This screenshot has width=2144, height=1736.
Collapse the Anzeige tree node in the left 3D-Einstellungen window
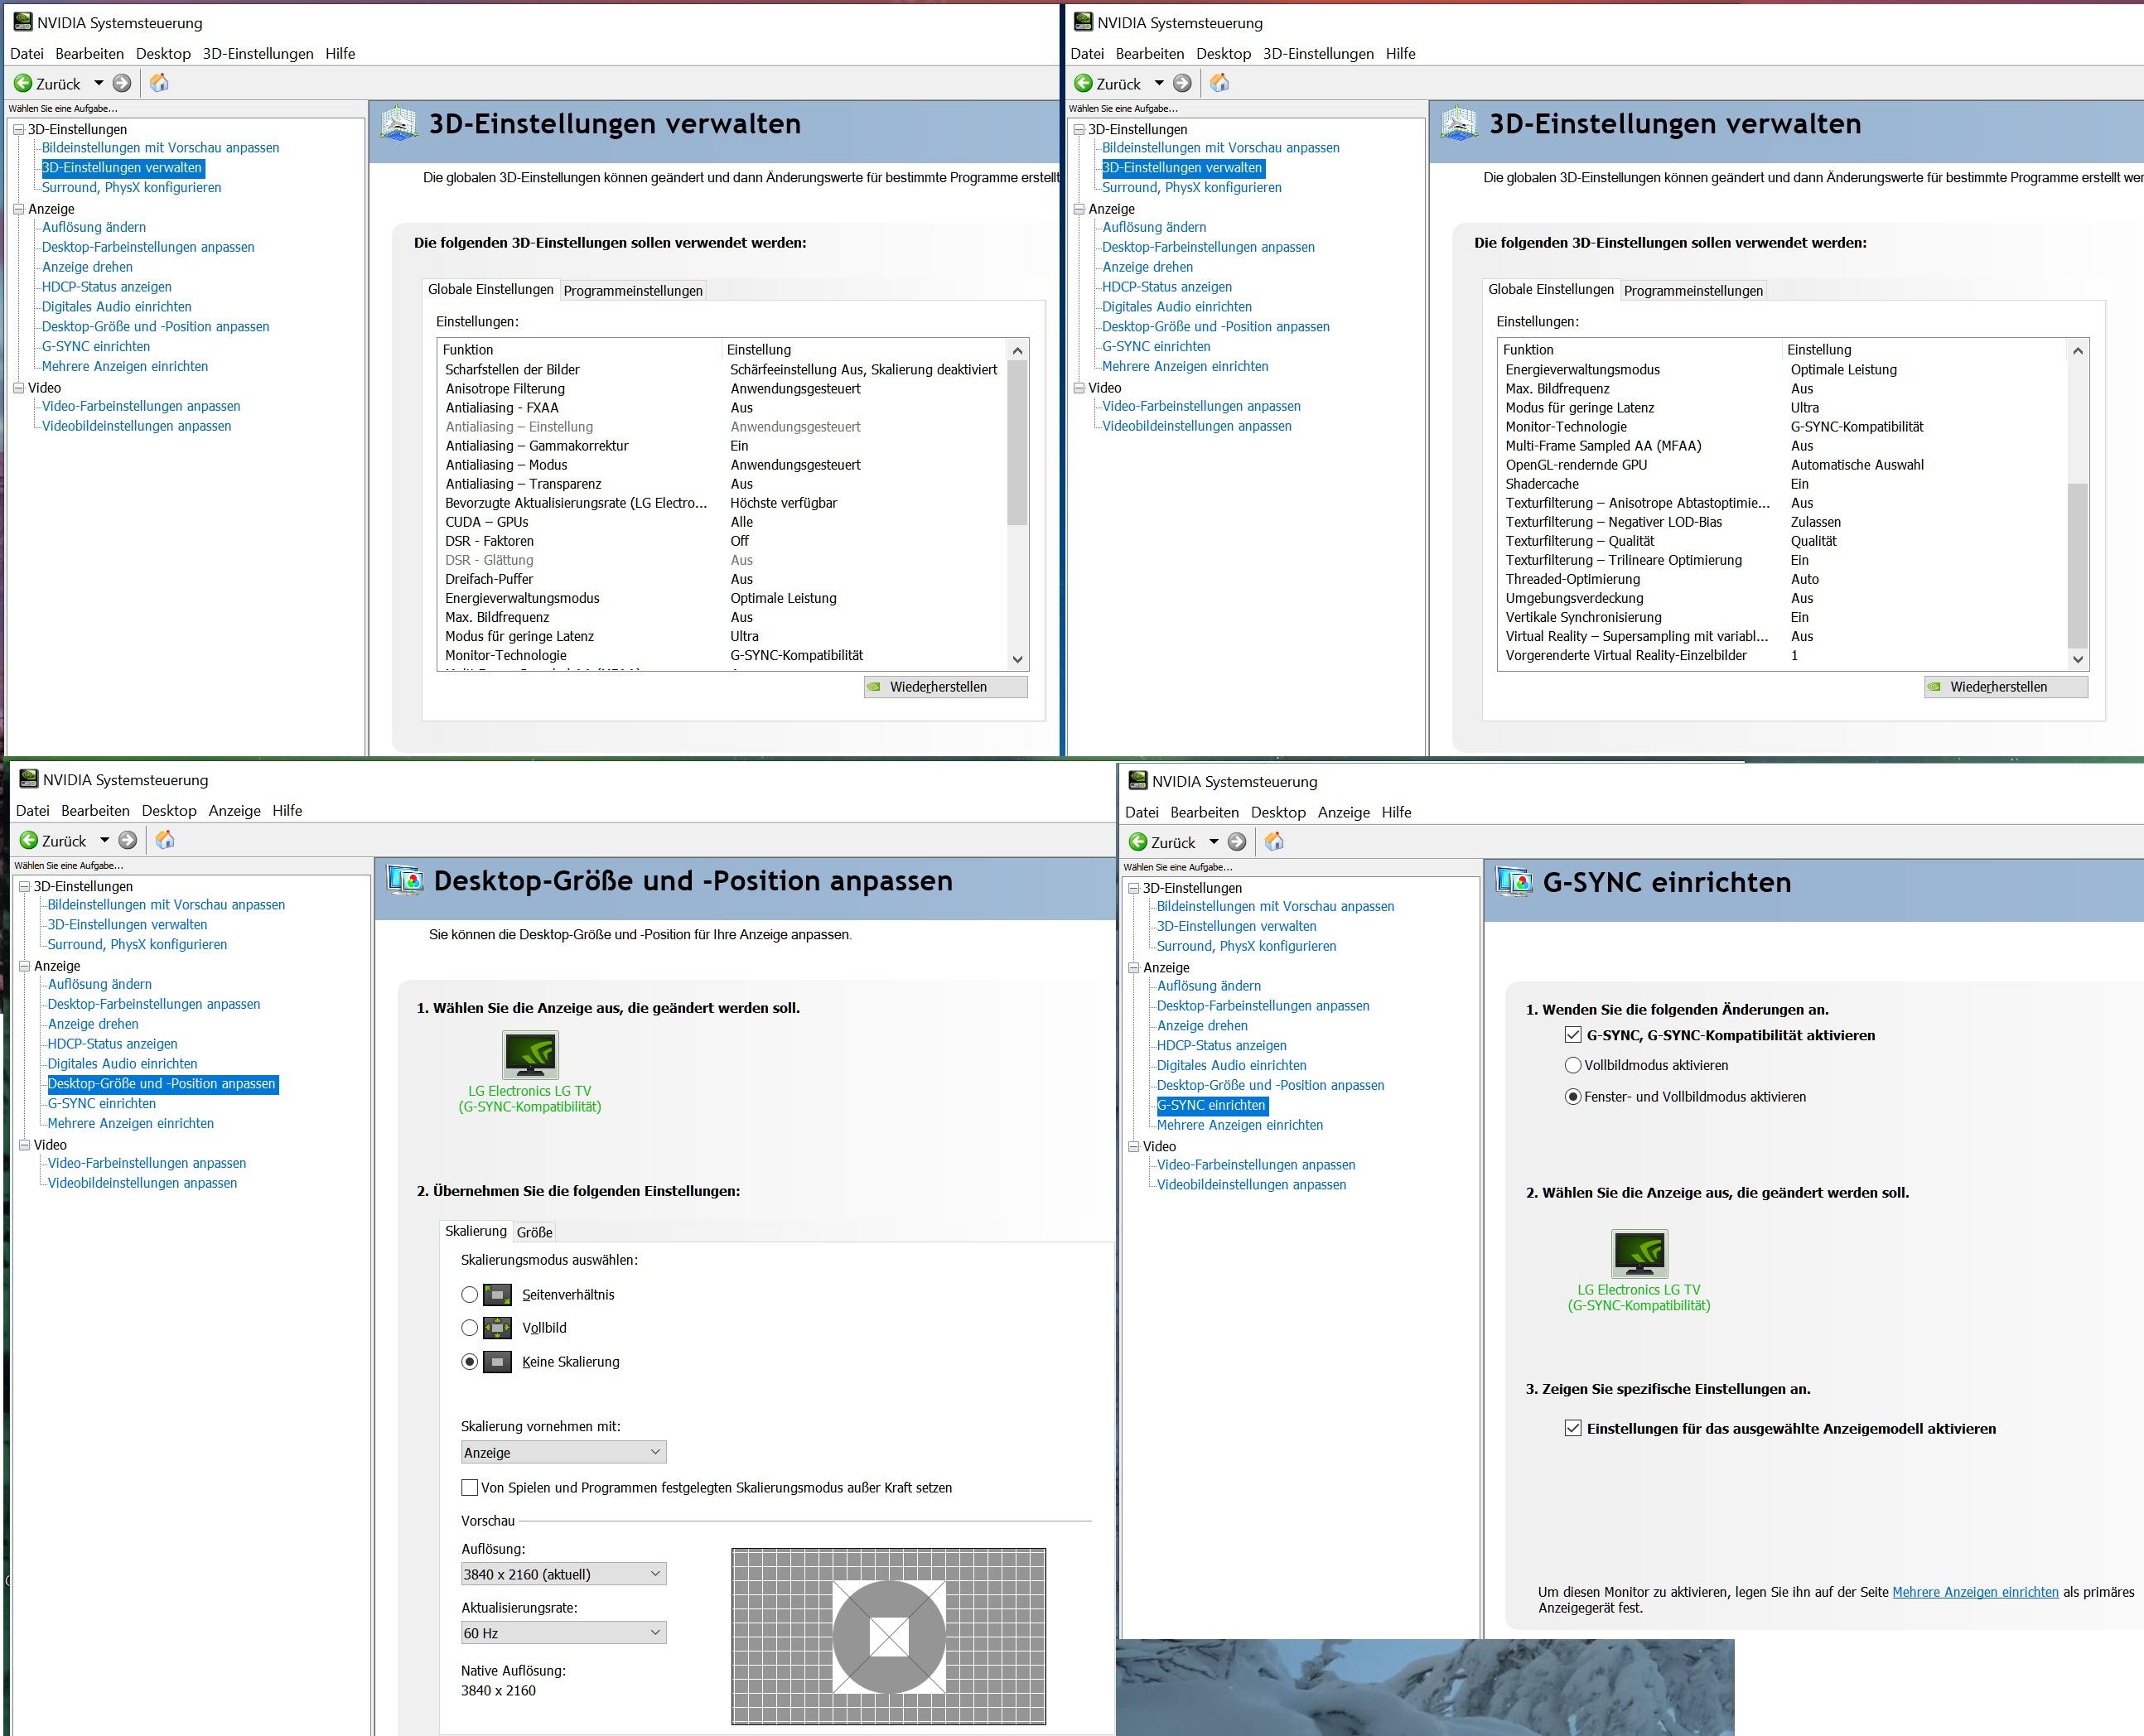click(x=18, y=209)
